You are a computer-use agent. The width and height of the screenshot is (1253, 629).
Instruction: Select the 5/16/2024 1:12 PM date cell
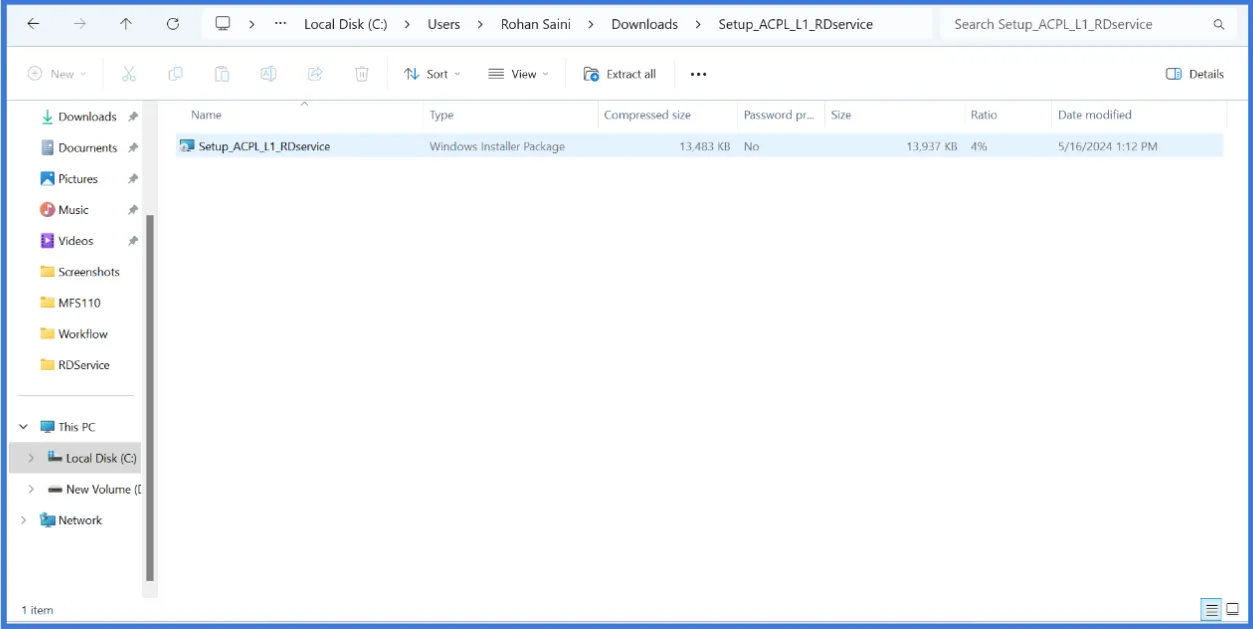tap(1108, 146)
